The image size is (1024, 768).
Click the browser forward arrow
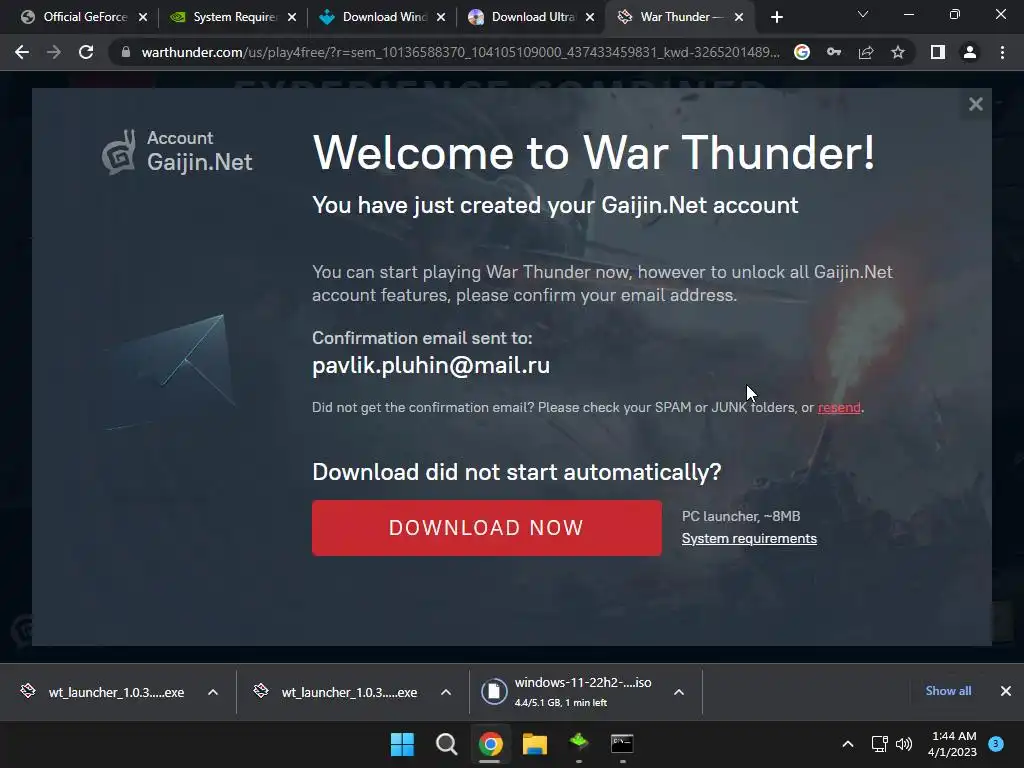click(x=54, y=52)
